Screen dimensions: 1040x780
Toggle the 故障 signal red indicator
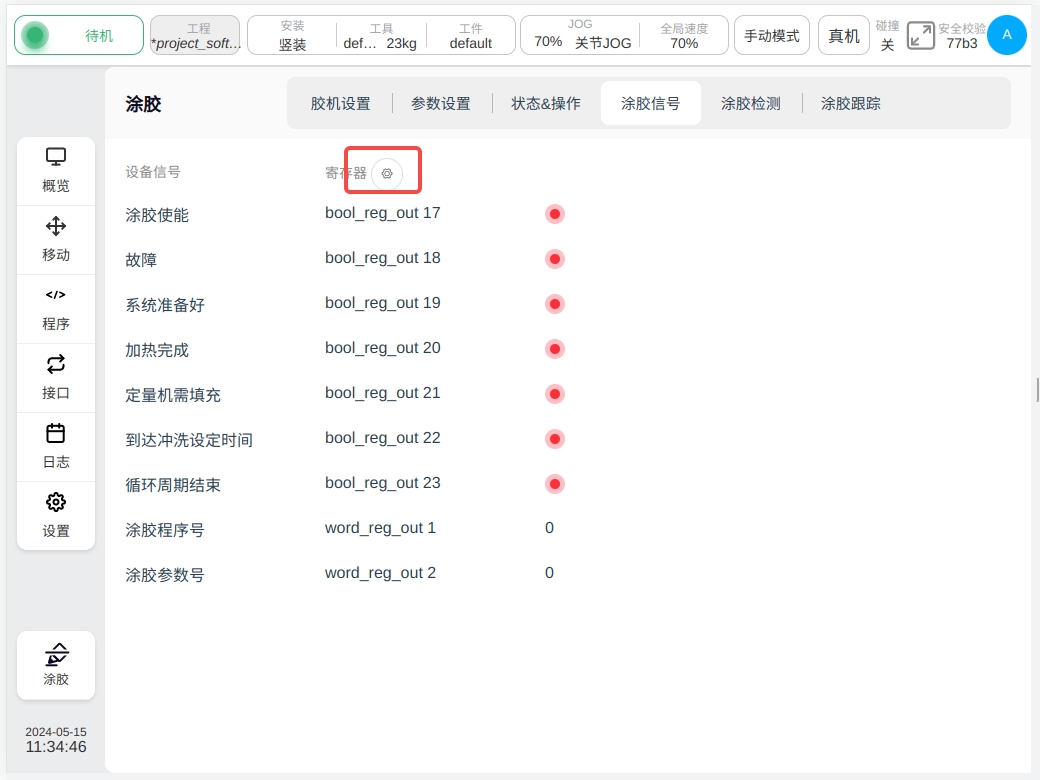555,259
